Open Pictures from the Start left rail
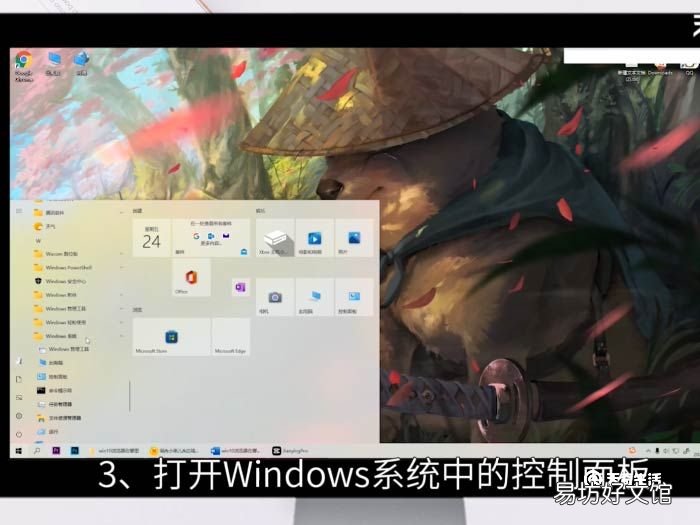700x525 pixels. pos(19,397)
